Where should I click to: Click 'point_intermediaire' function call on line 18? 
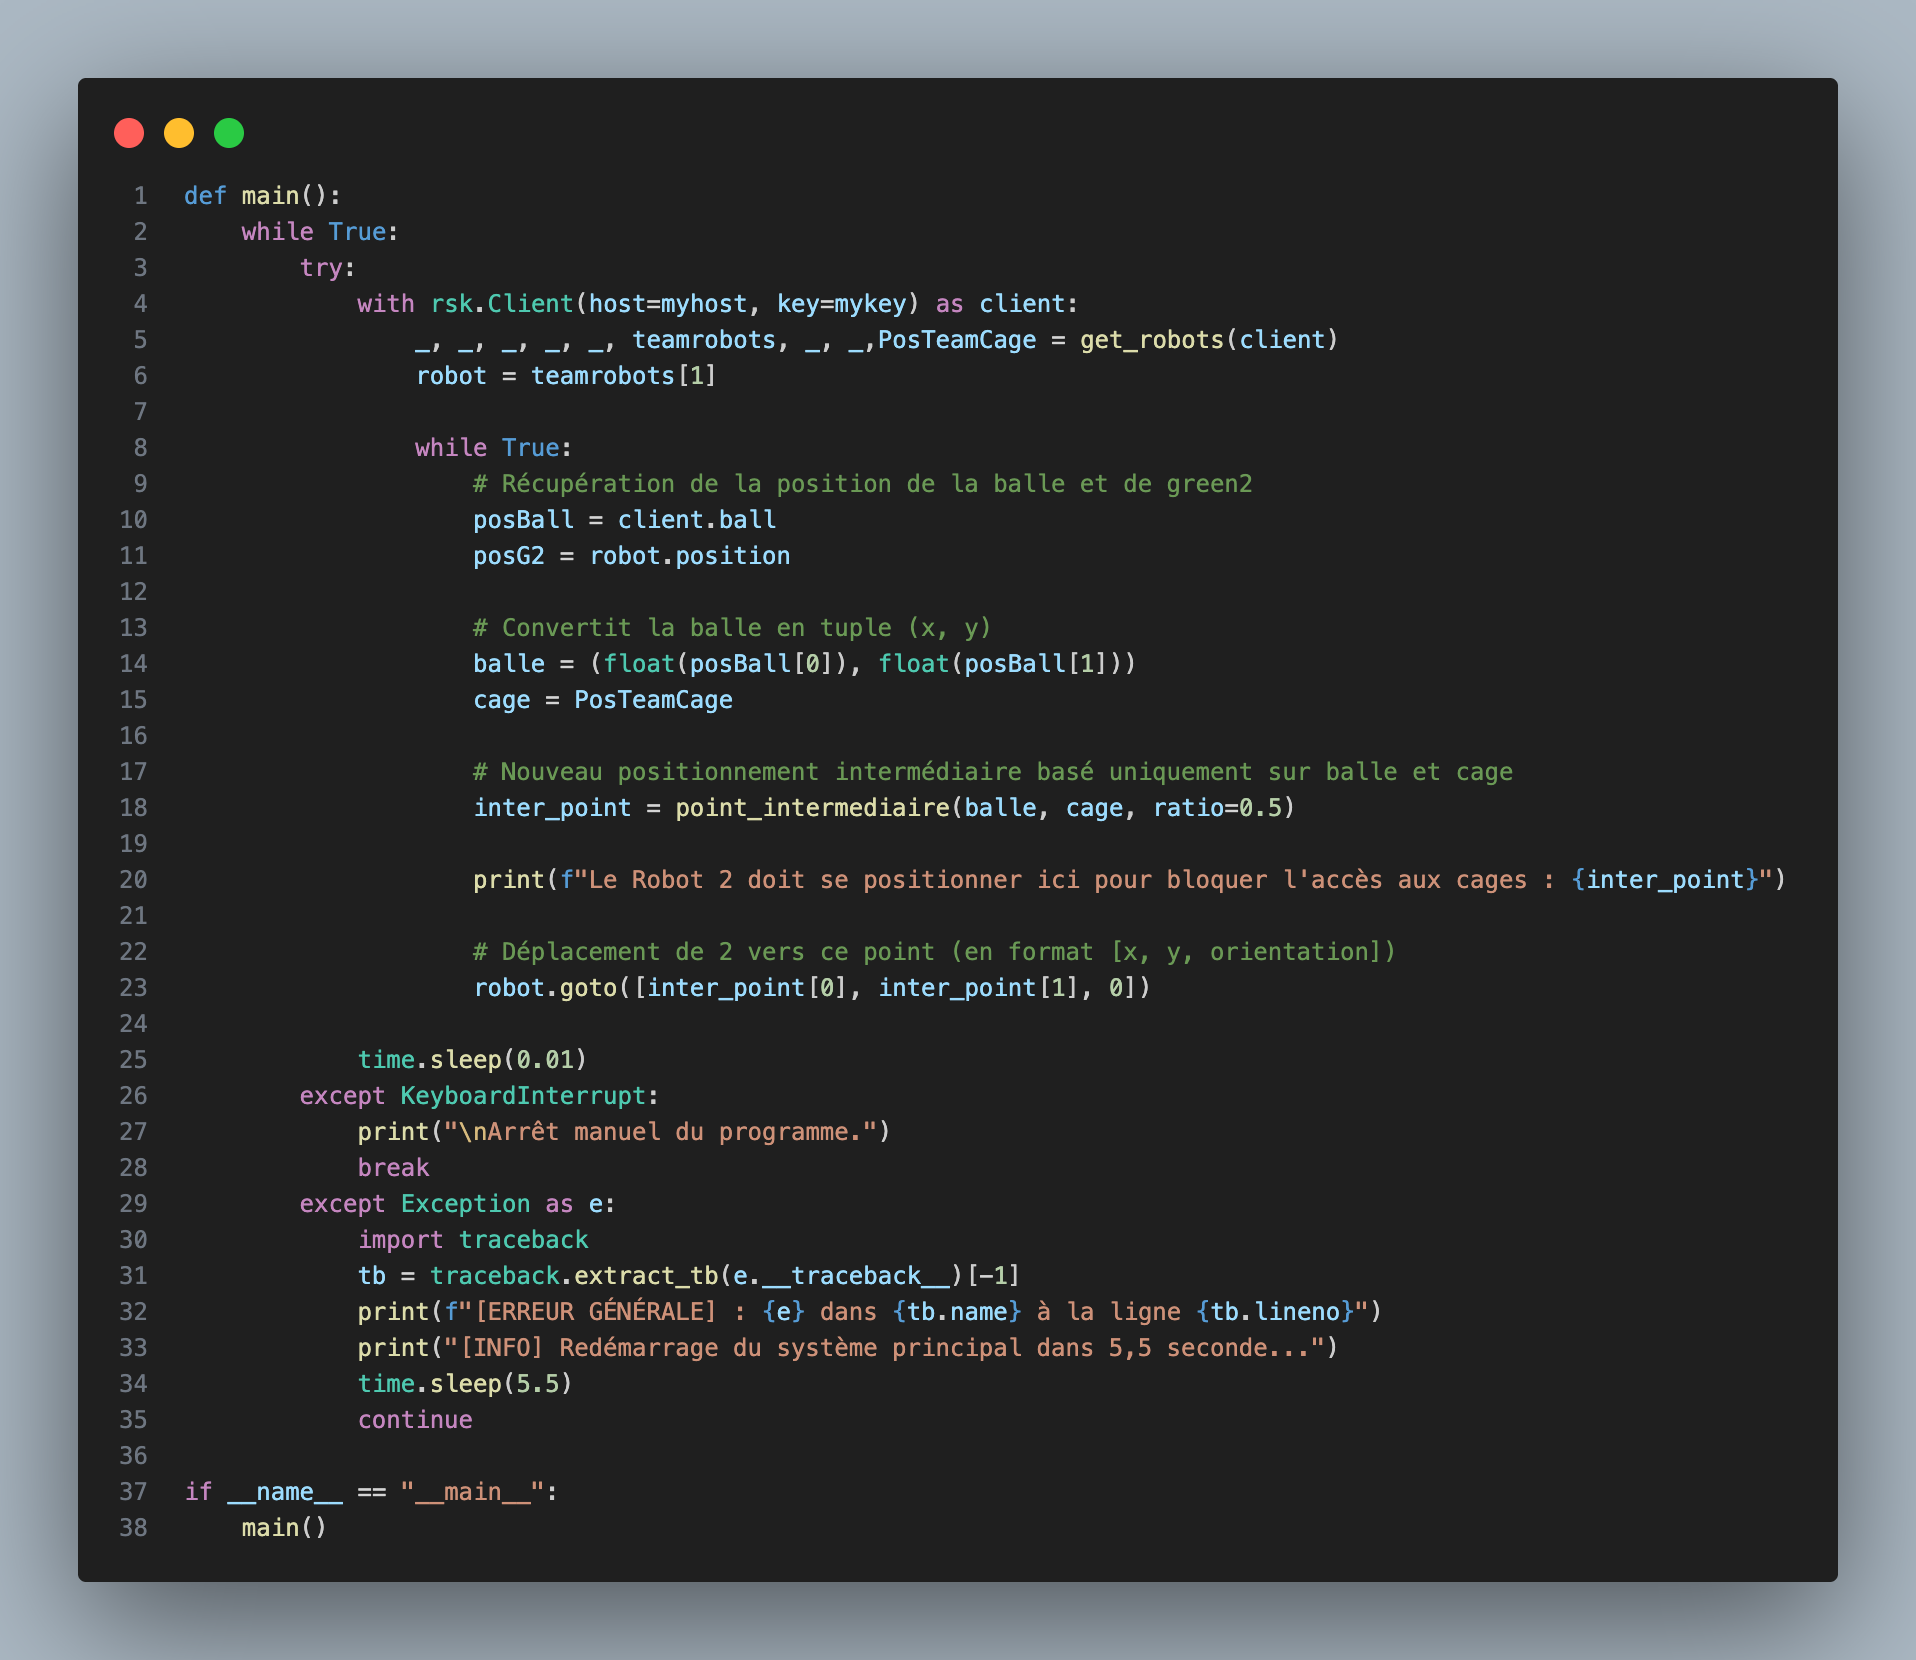[x=812, y=808]
